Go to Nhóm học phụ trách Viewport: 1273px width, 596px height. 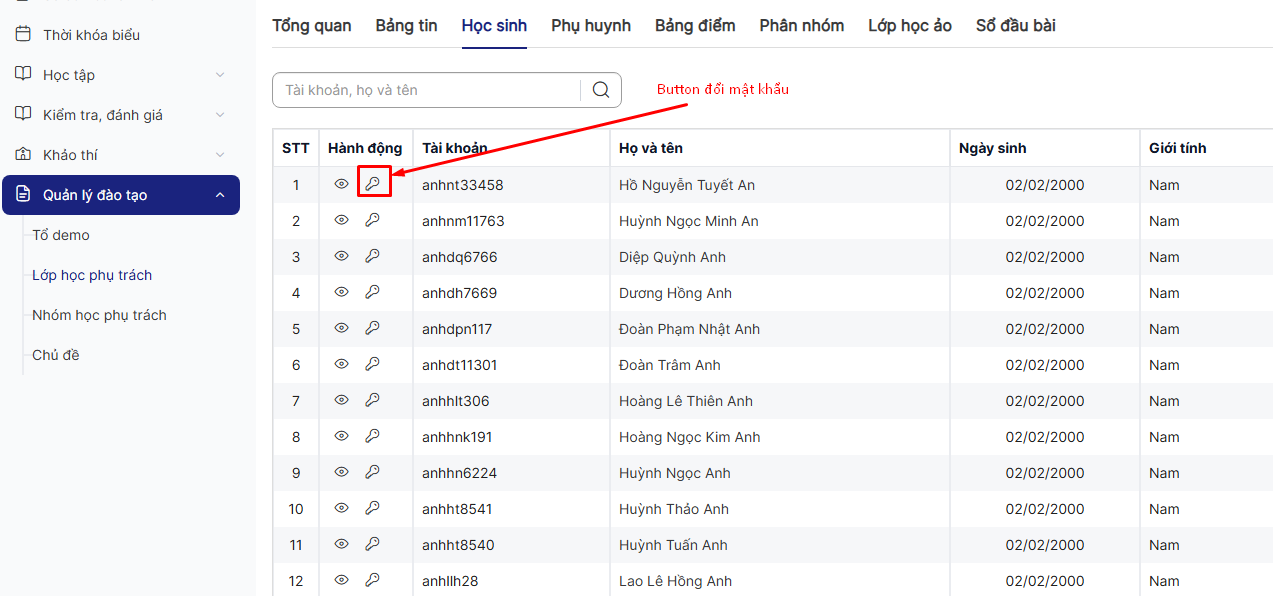(99, 315)
